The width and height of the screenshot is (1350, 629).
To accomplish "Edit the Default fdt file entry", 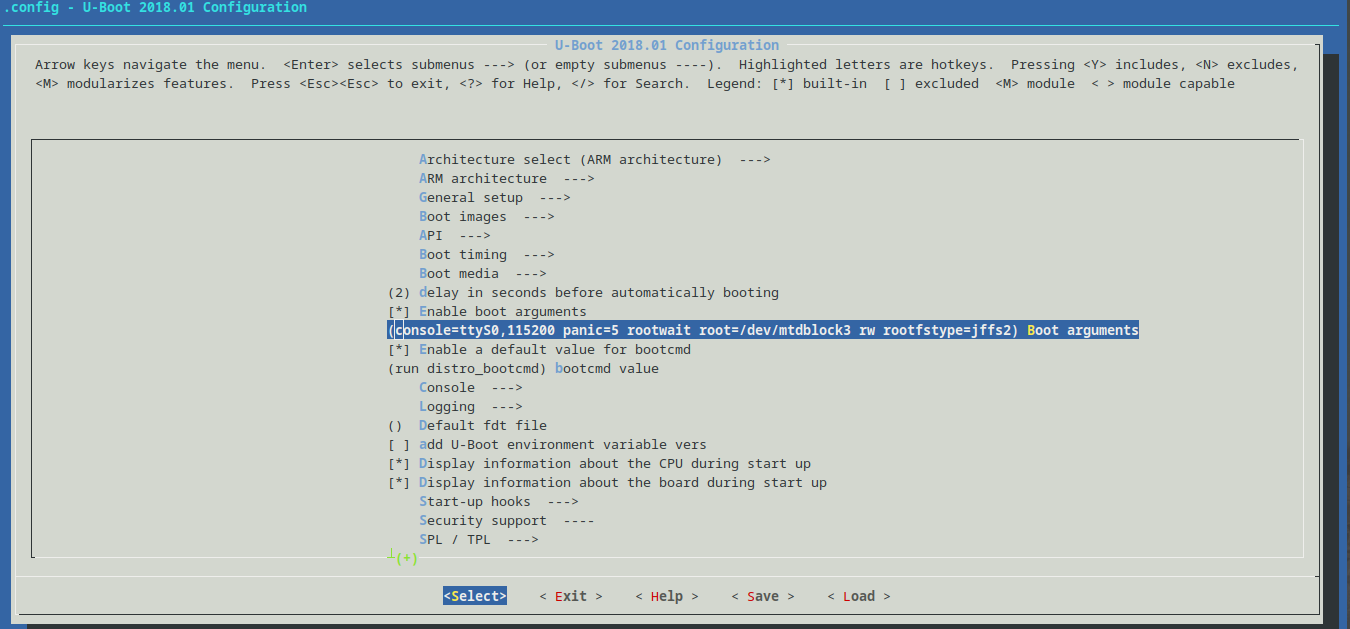I will click(467, 426).
